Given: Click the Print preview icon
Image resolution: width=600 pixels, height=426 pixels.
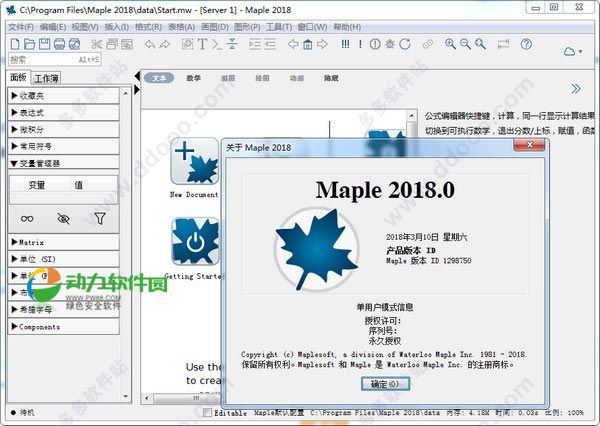Looking at the screenshot, I should [x=74, y=44].
